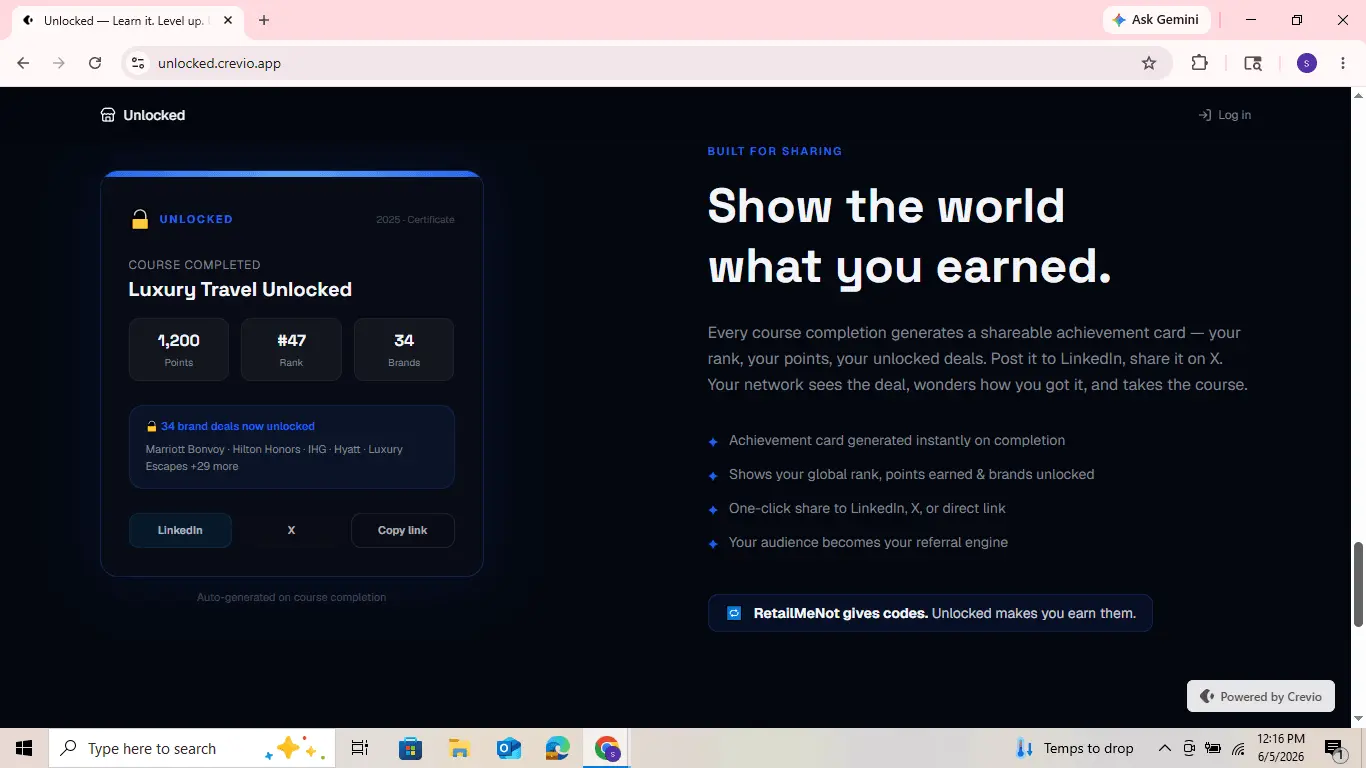Open the Powered by Crevio badge
Image resolution: width=1366 pixels, height=768 pixels.
coord(1261,696)
